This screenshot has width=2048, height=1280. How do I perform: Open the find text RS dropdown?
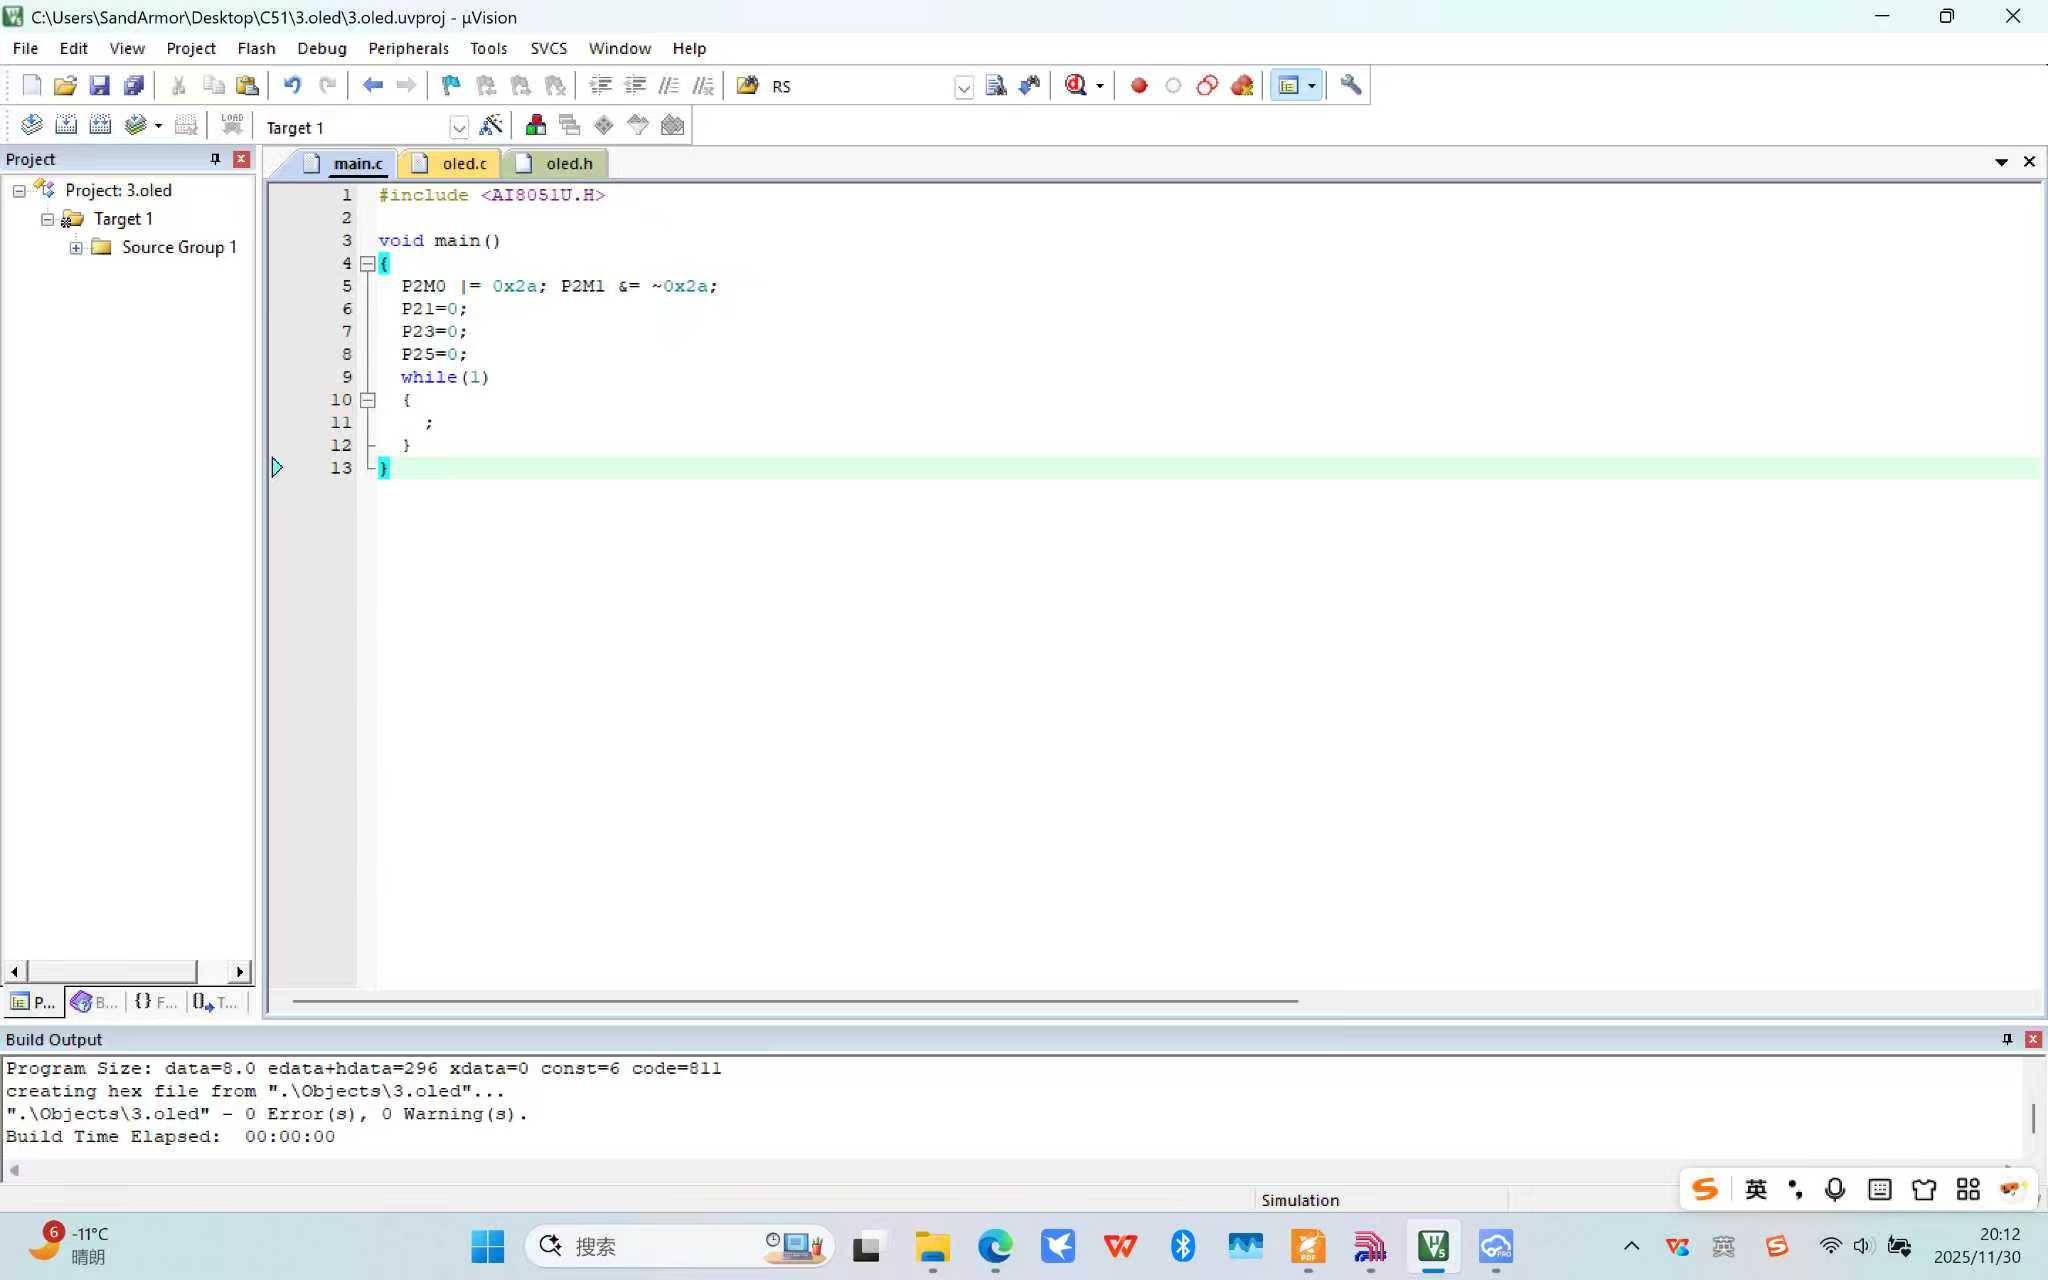[x=963, y=87]
